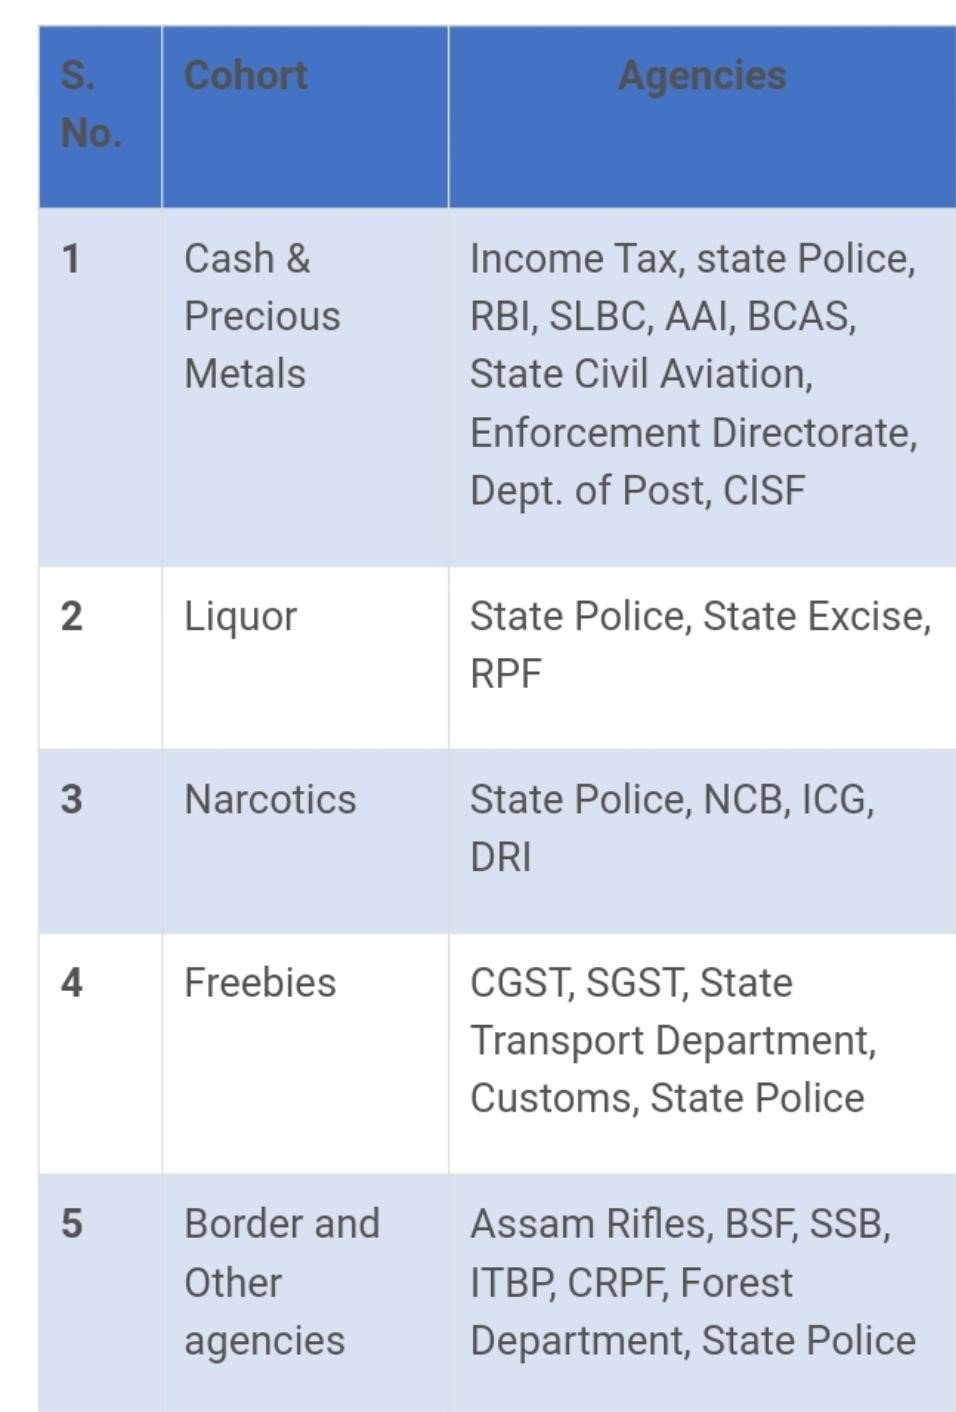Click the 'DRI' text in Narcotics row
Viewport: 956px width, 1412px height.
(x=501, y=857)
